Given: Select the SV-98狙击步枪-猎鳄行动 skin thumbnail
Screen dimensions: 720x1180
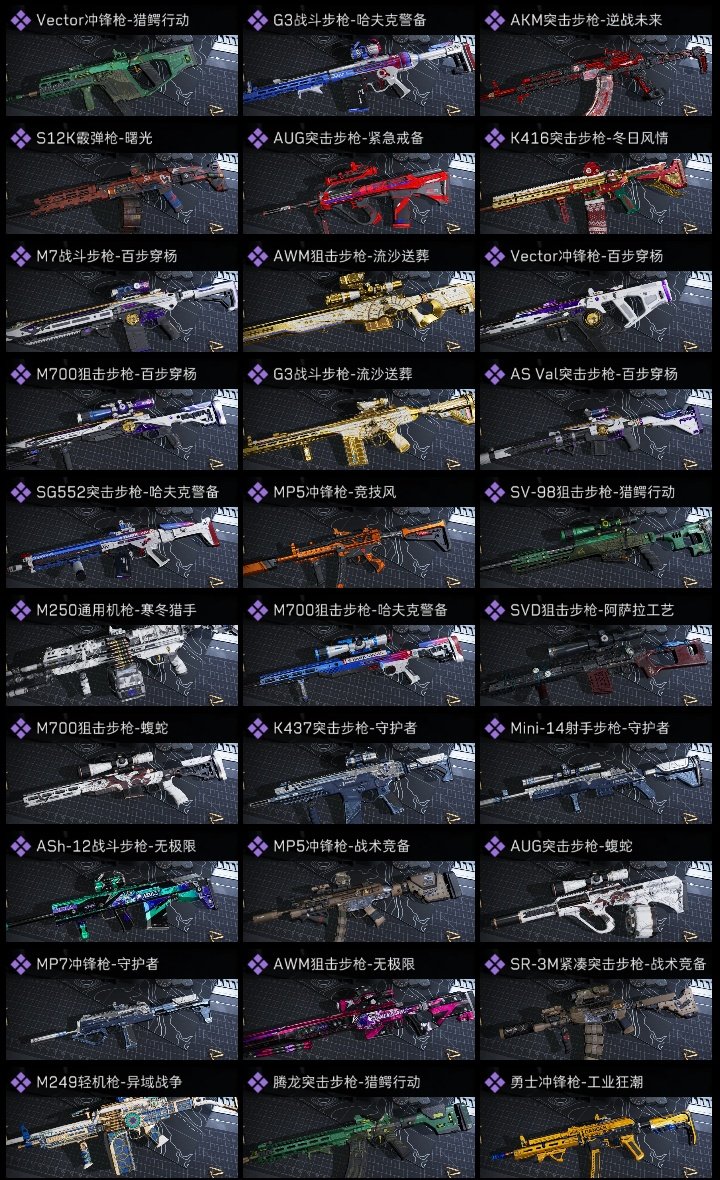Looking at the screenshot, I should tap(596, 546).
